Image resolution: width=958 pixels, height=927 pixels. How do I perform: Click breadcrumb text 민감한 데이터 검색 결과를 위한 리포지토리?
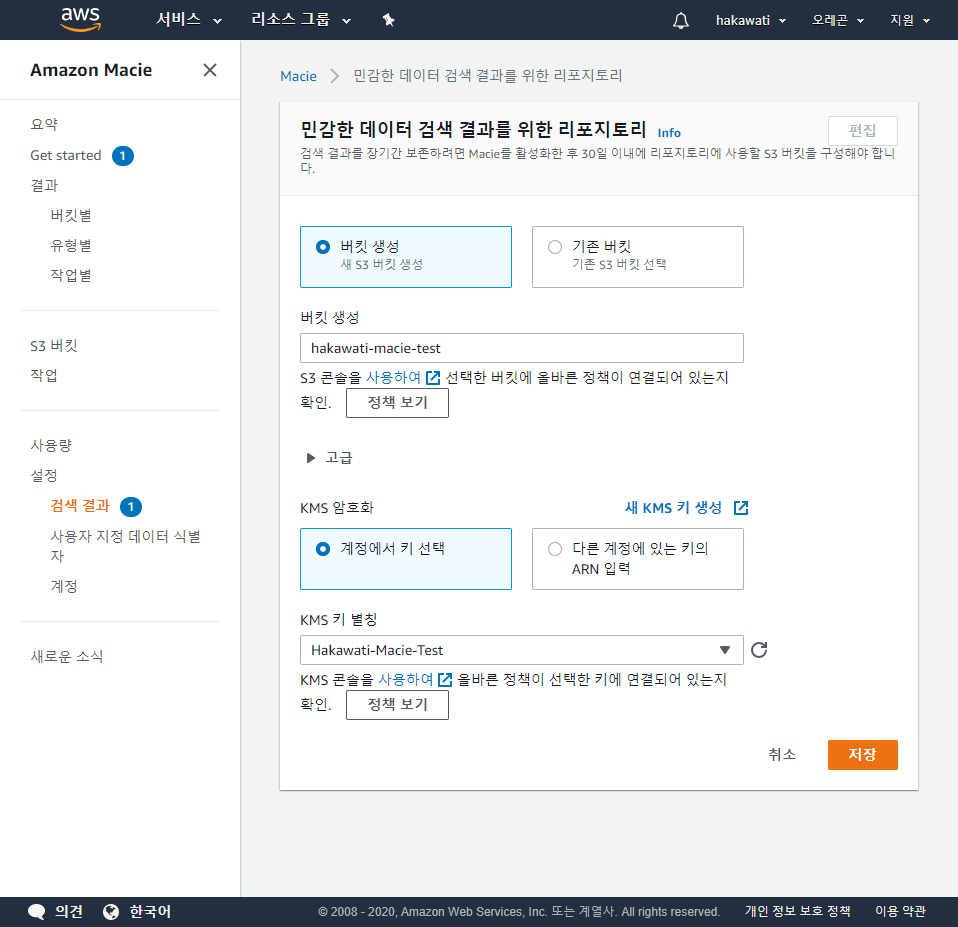coord(488,75)
